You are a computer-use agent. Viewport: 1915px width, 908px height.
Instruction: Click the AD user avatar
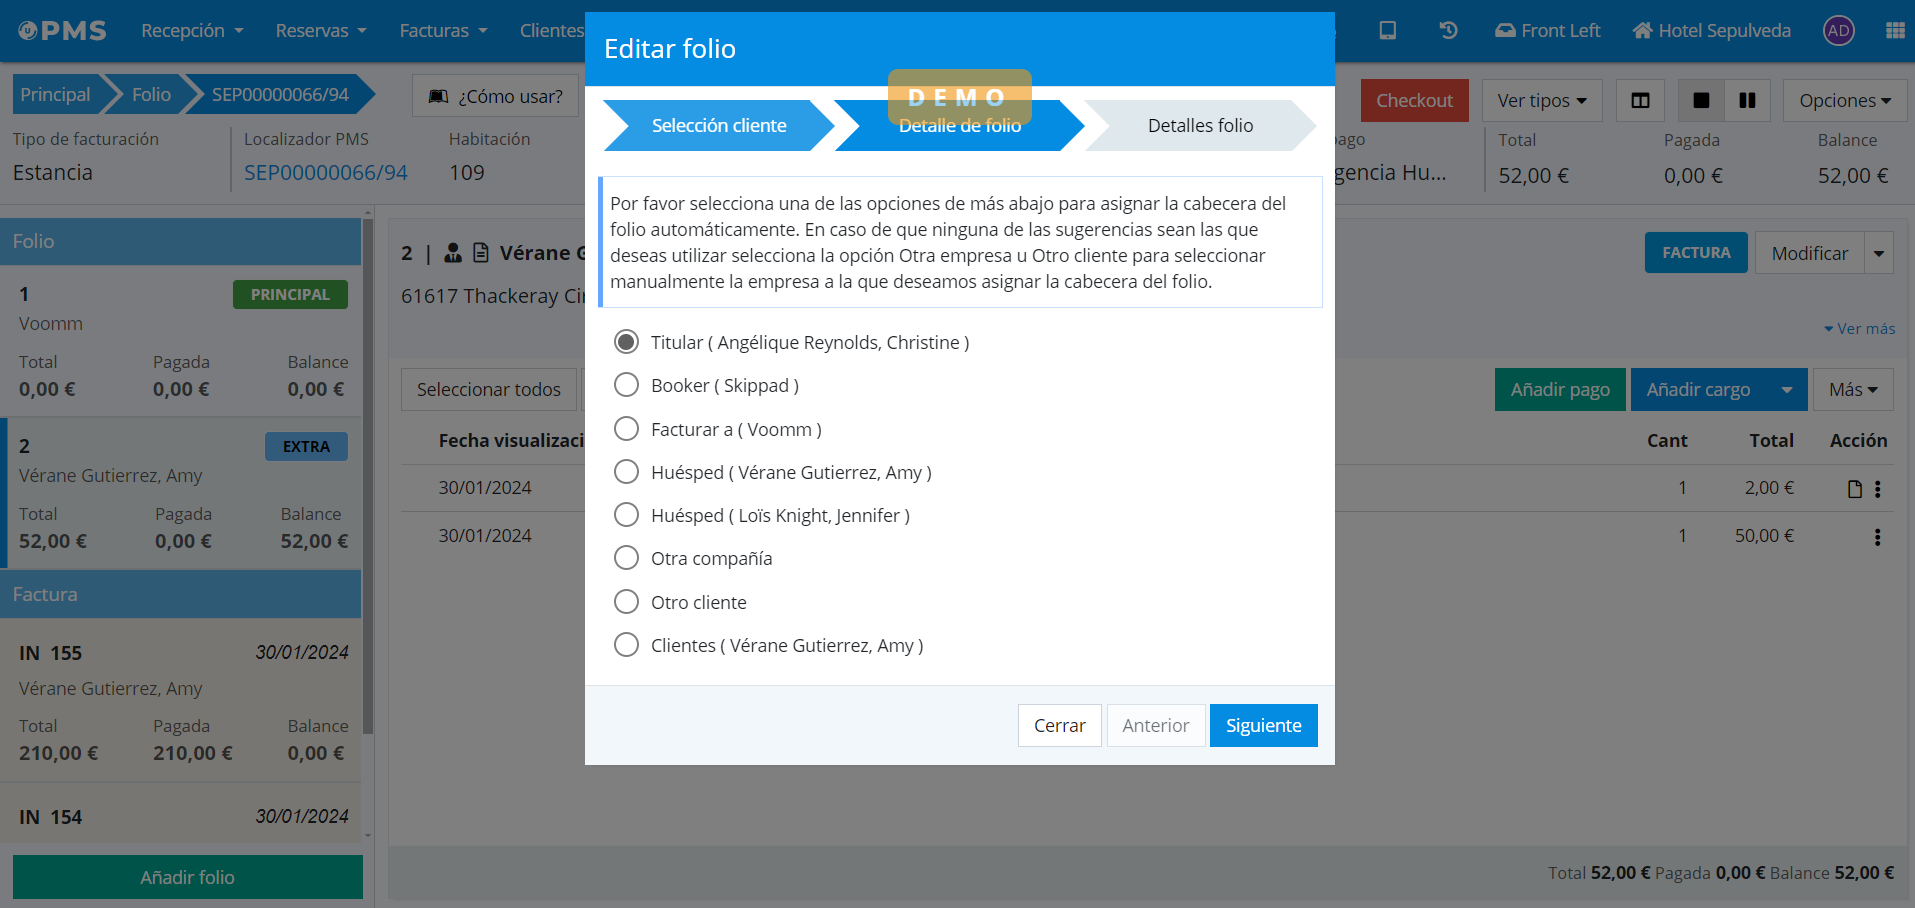click(1838, 30)
